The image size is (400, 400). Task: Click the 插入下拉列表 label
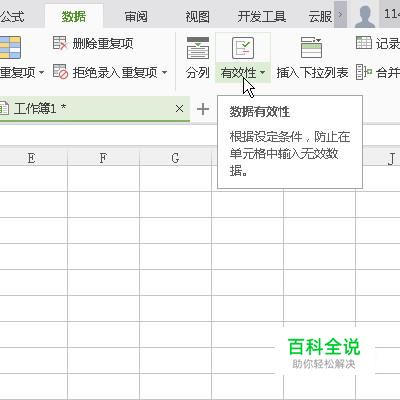312,72
